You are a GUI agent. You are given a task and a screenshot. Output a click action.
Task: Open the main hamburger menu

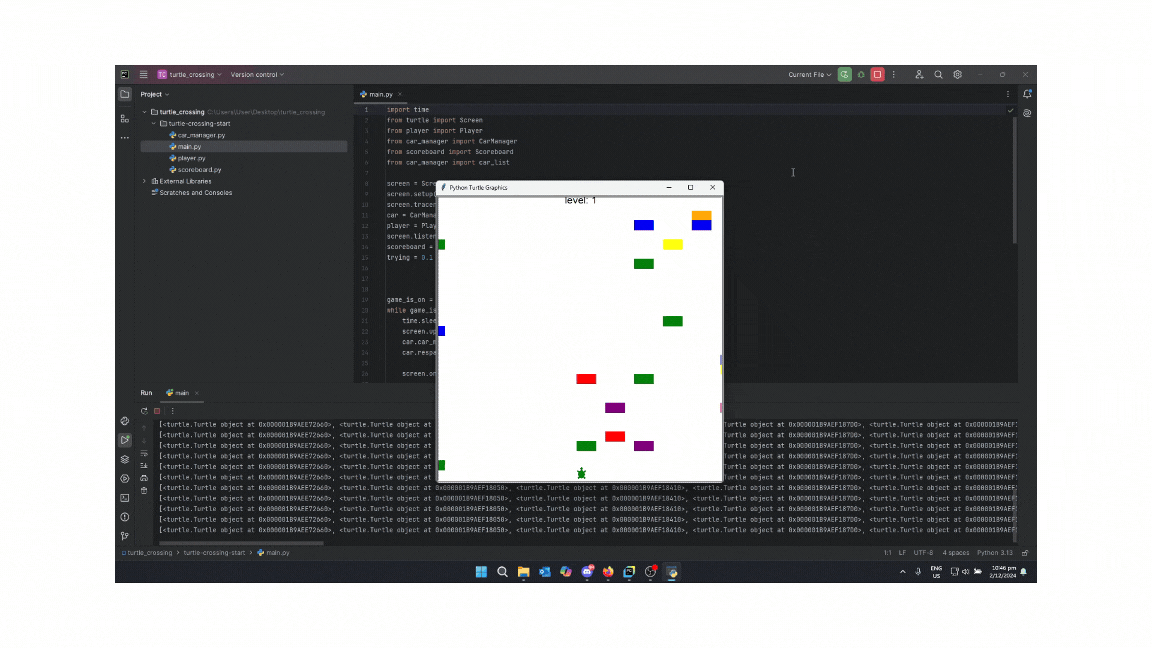(x=144, y=75)
